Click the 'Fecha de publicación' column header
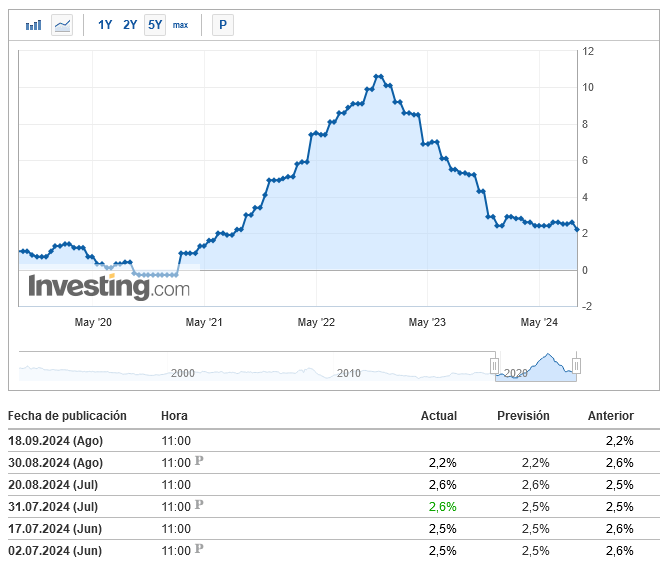The width and height of the screenshot is (668, 563). [67, 416]
